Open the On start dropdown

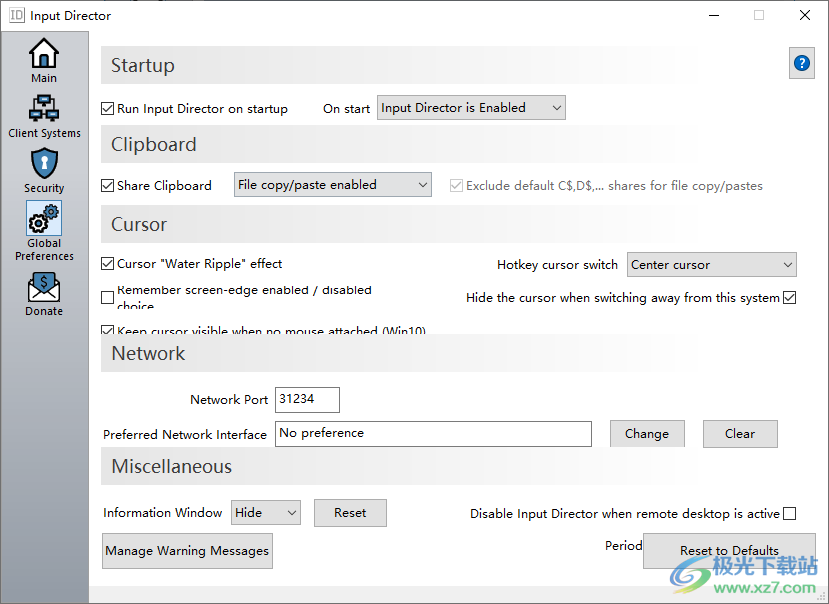[471, 108]
